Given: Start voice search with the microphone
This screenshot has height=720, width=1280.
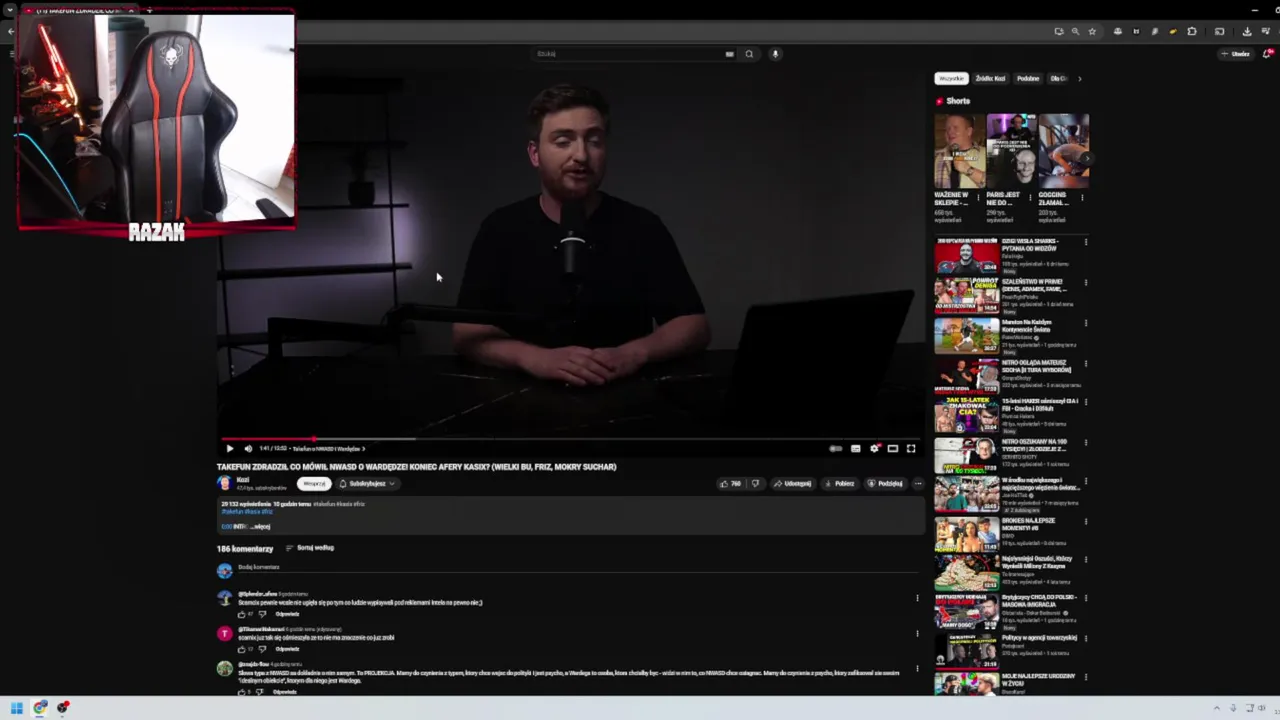Looking at the screenshot, I should [x=775, y=54].
